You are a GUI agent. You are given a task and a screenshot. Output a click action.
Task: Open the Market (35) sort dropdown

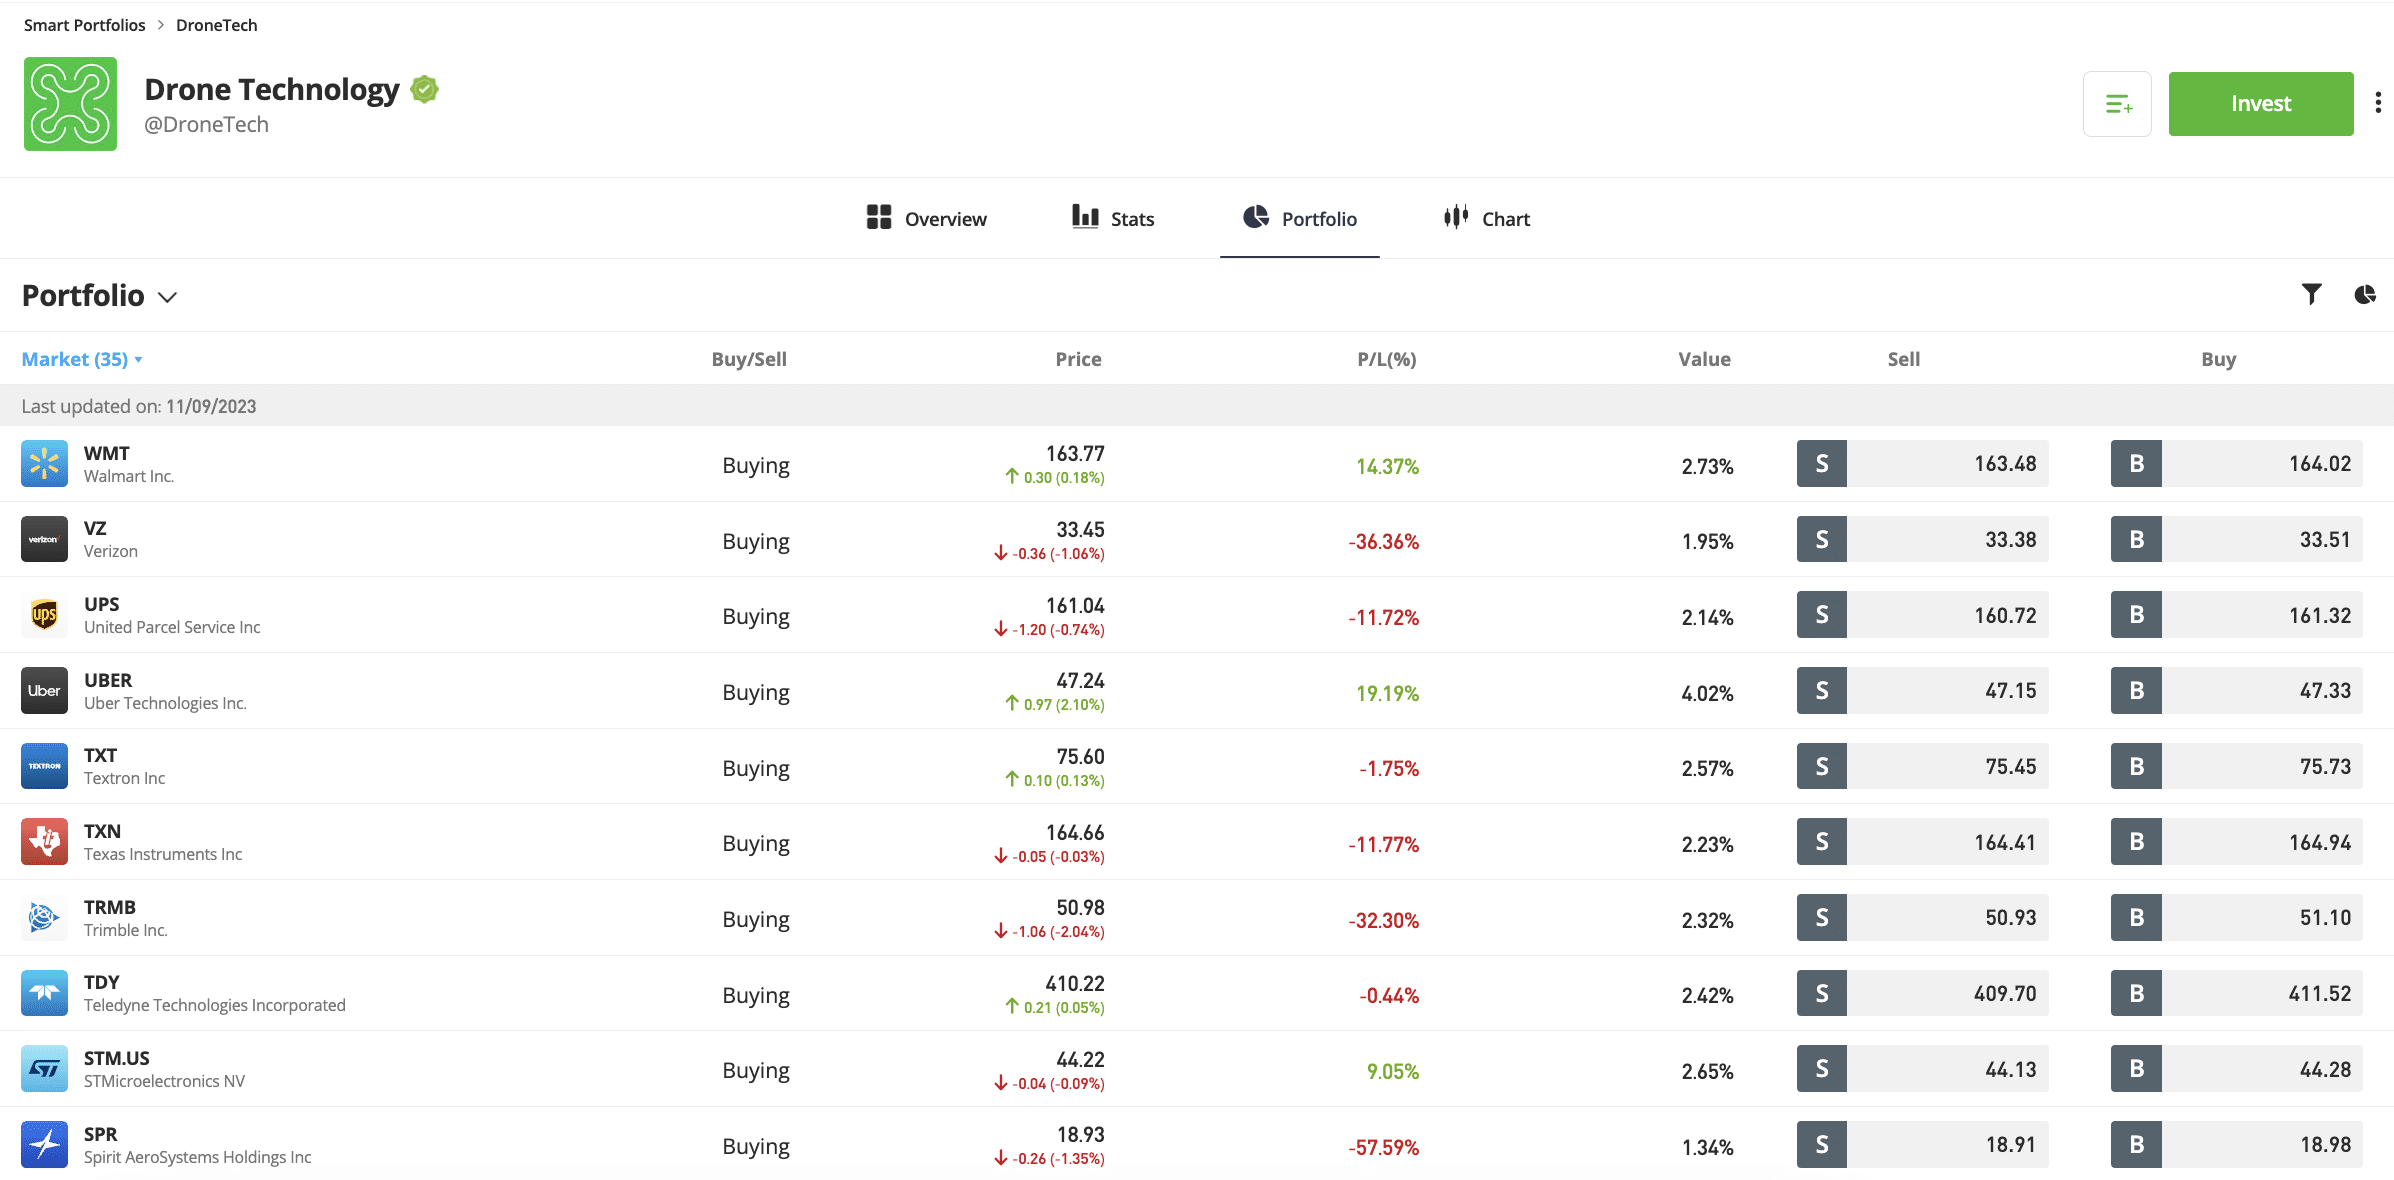(x=82, y=359)
